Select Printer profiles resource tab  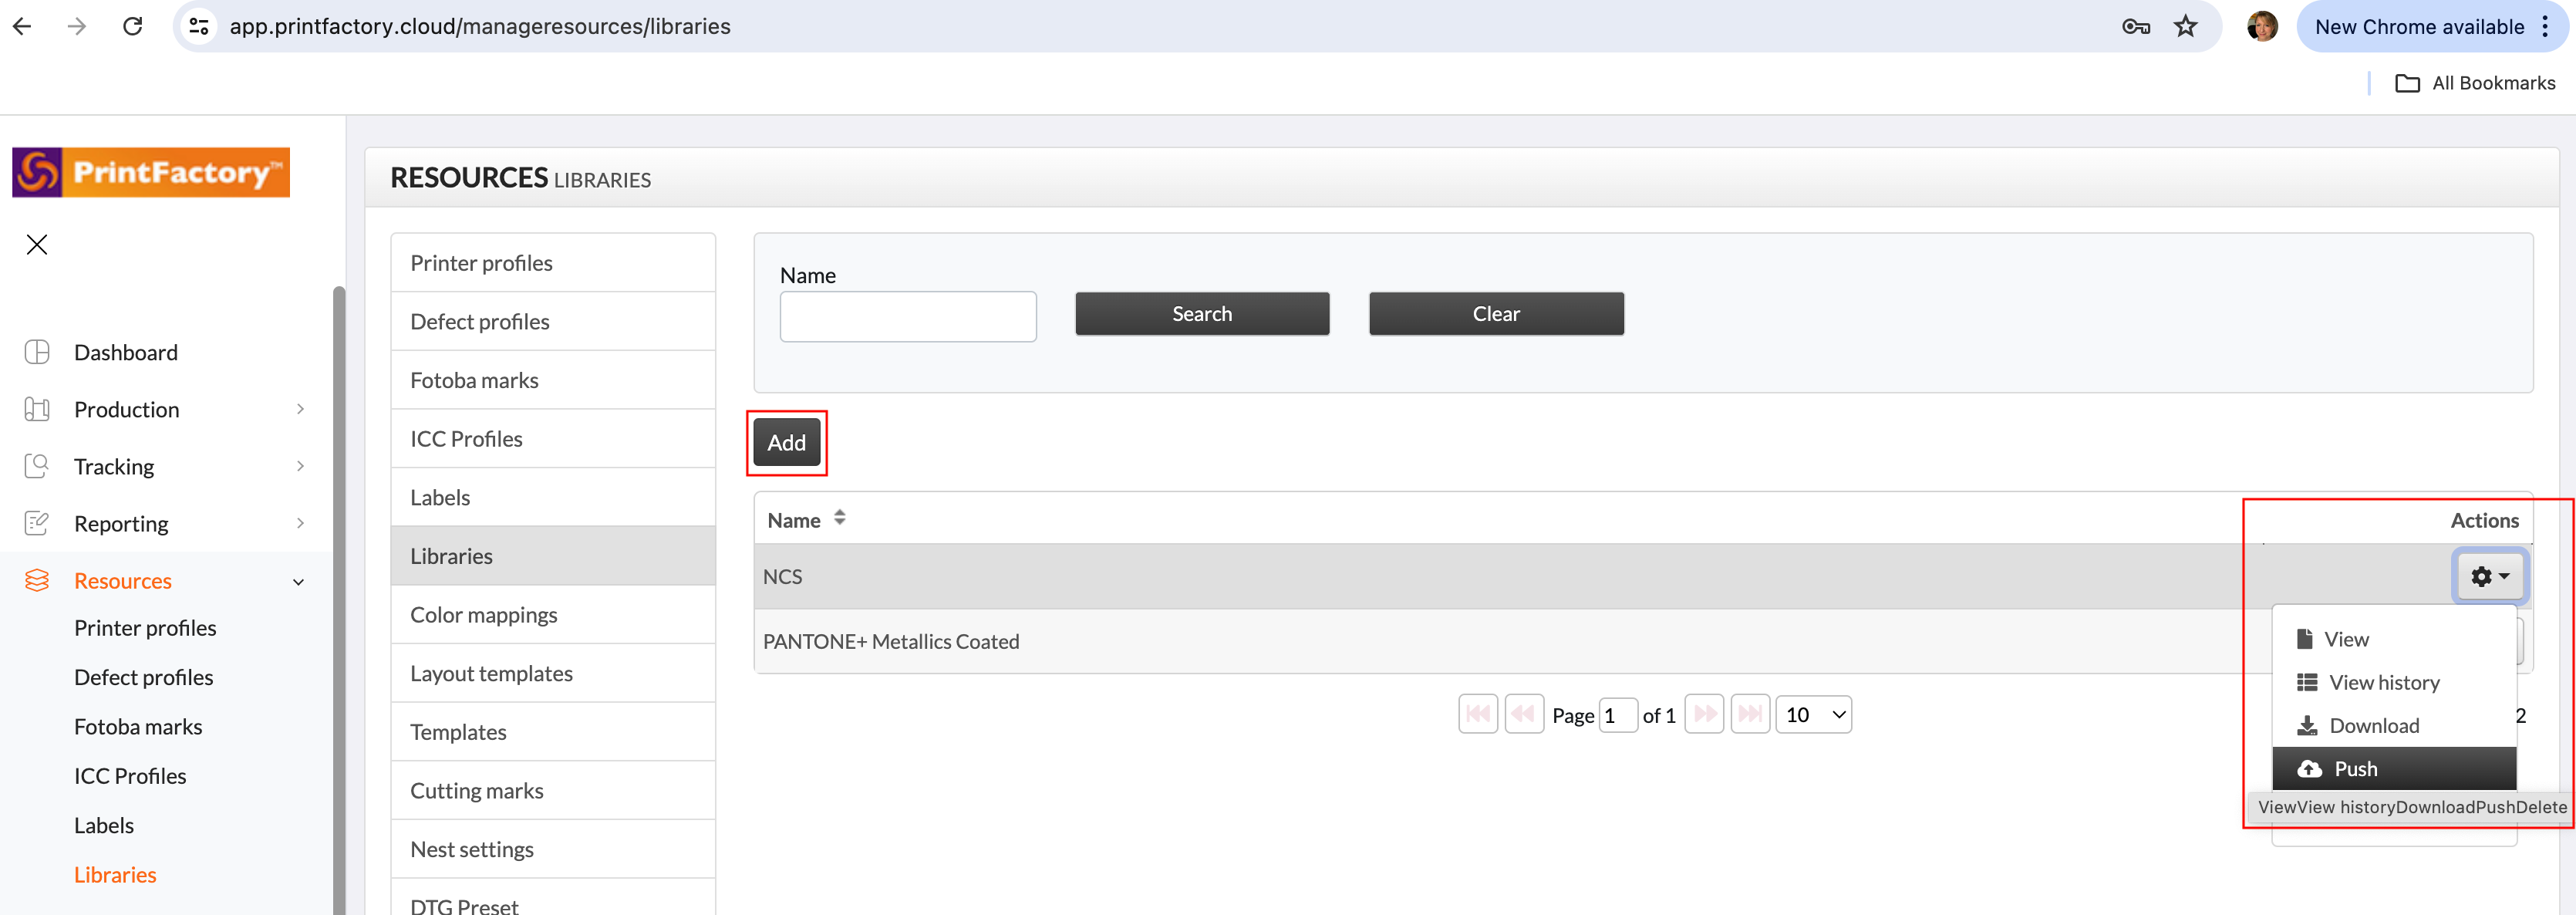click(x=553, y=263)
